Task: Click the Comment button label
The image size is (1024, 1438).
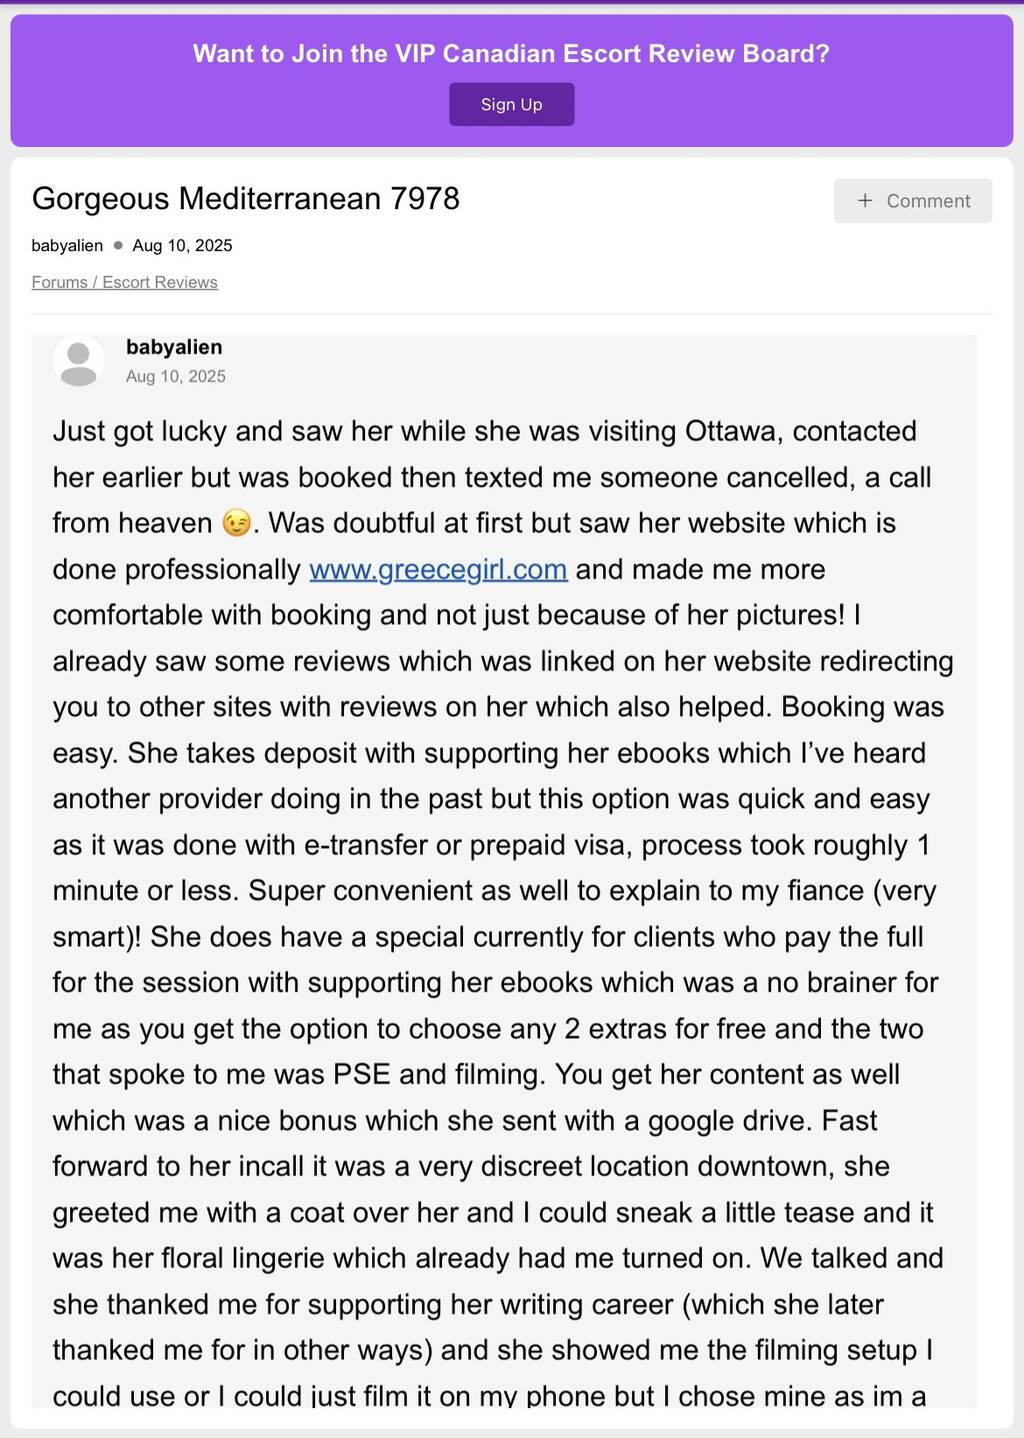Action: (928, 201)
